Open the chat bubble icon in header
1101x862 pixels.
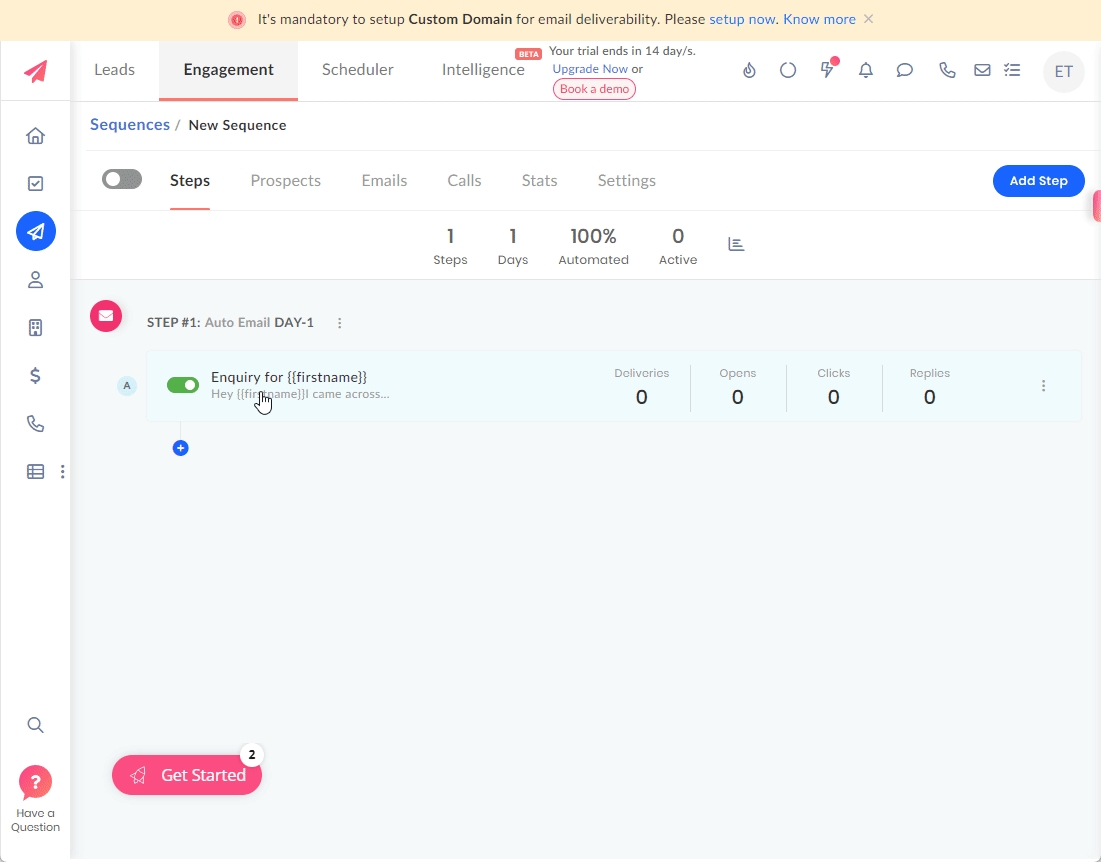905,70
